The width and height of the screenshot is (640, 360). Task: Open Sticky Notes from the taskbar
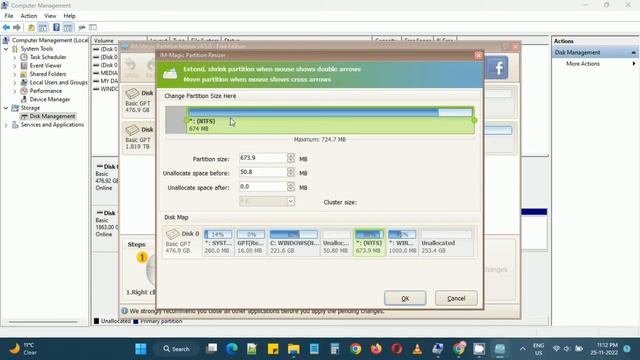[x=273, y=349]
